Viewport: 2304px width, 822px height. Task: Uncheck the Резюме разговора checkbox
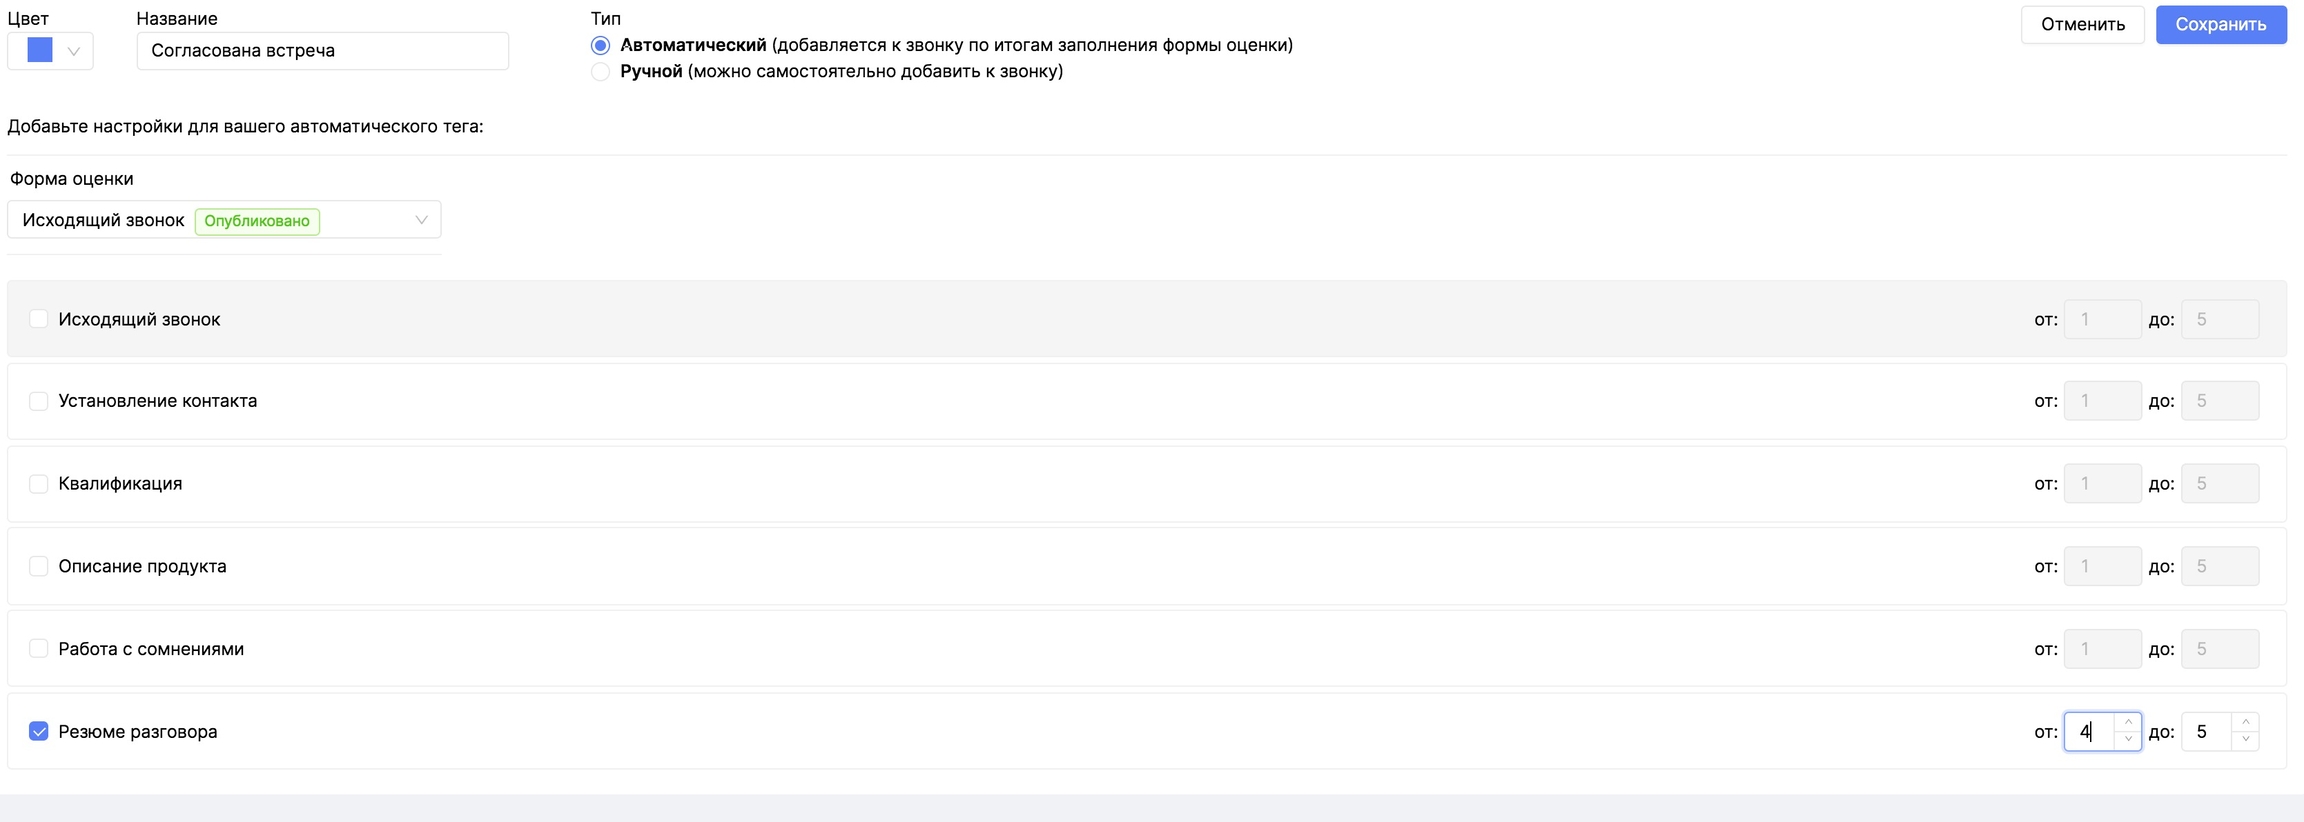coord(39,731)
